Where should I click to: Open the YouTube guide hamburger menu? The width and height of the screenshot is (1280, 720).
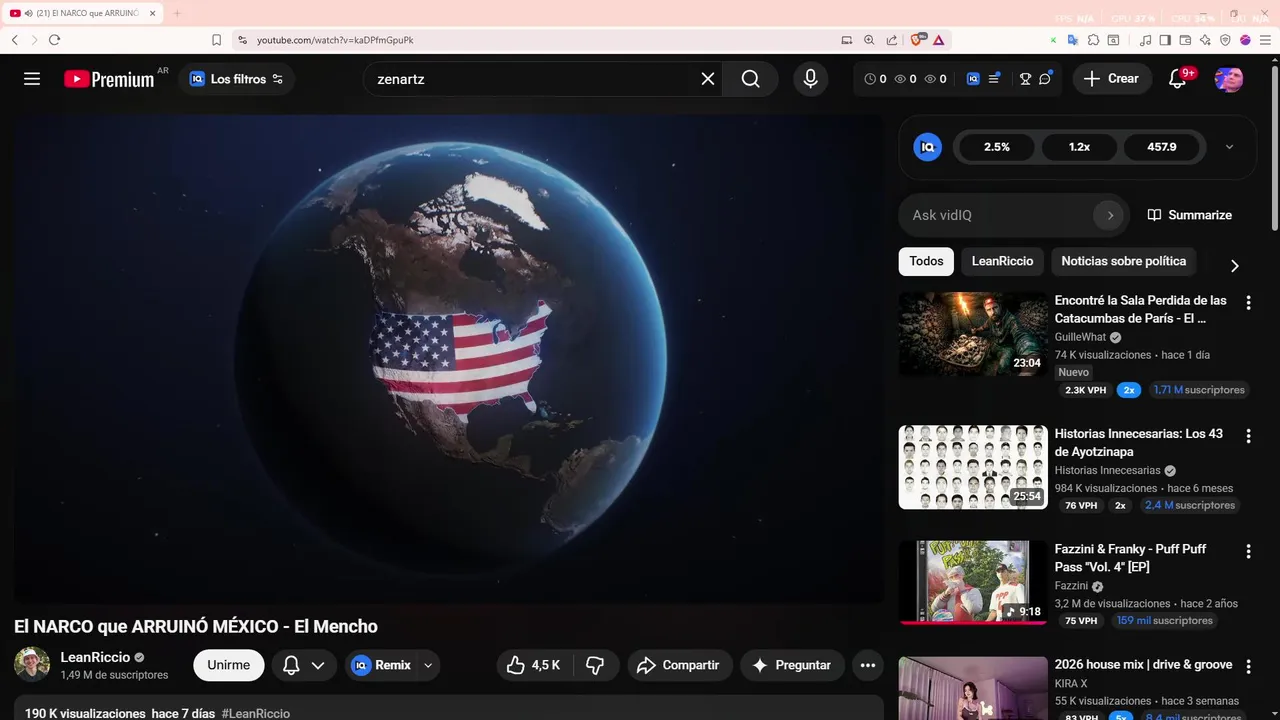coord(32,79)
